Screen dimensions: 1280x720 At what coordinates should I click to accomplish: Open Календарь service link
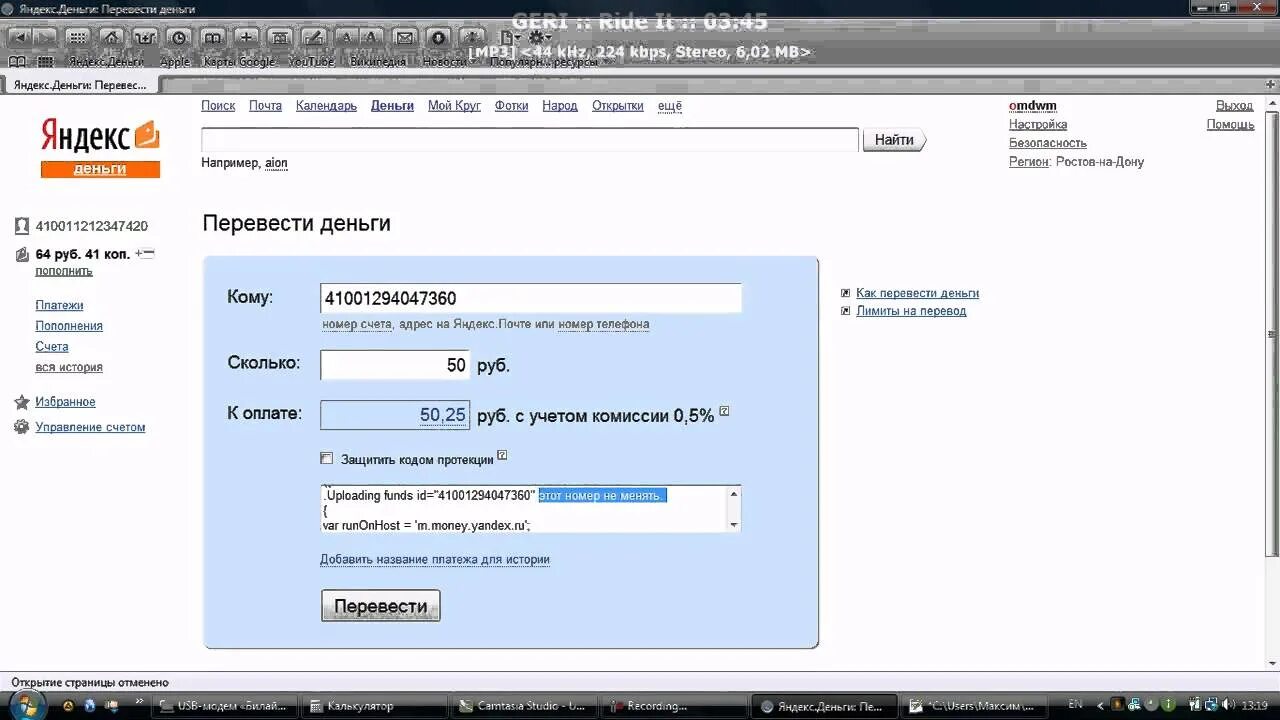click(x=326, y=105)
